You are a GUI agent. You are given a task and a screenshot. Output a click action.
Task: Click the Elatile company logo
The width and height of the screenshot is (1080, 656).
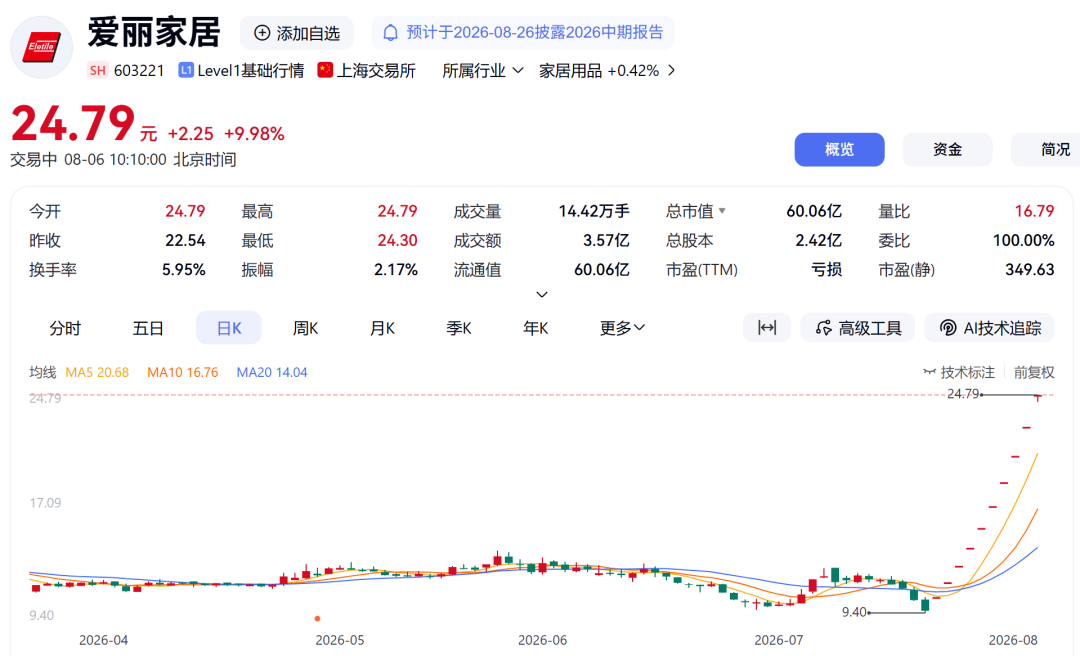click(41, 48)
